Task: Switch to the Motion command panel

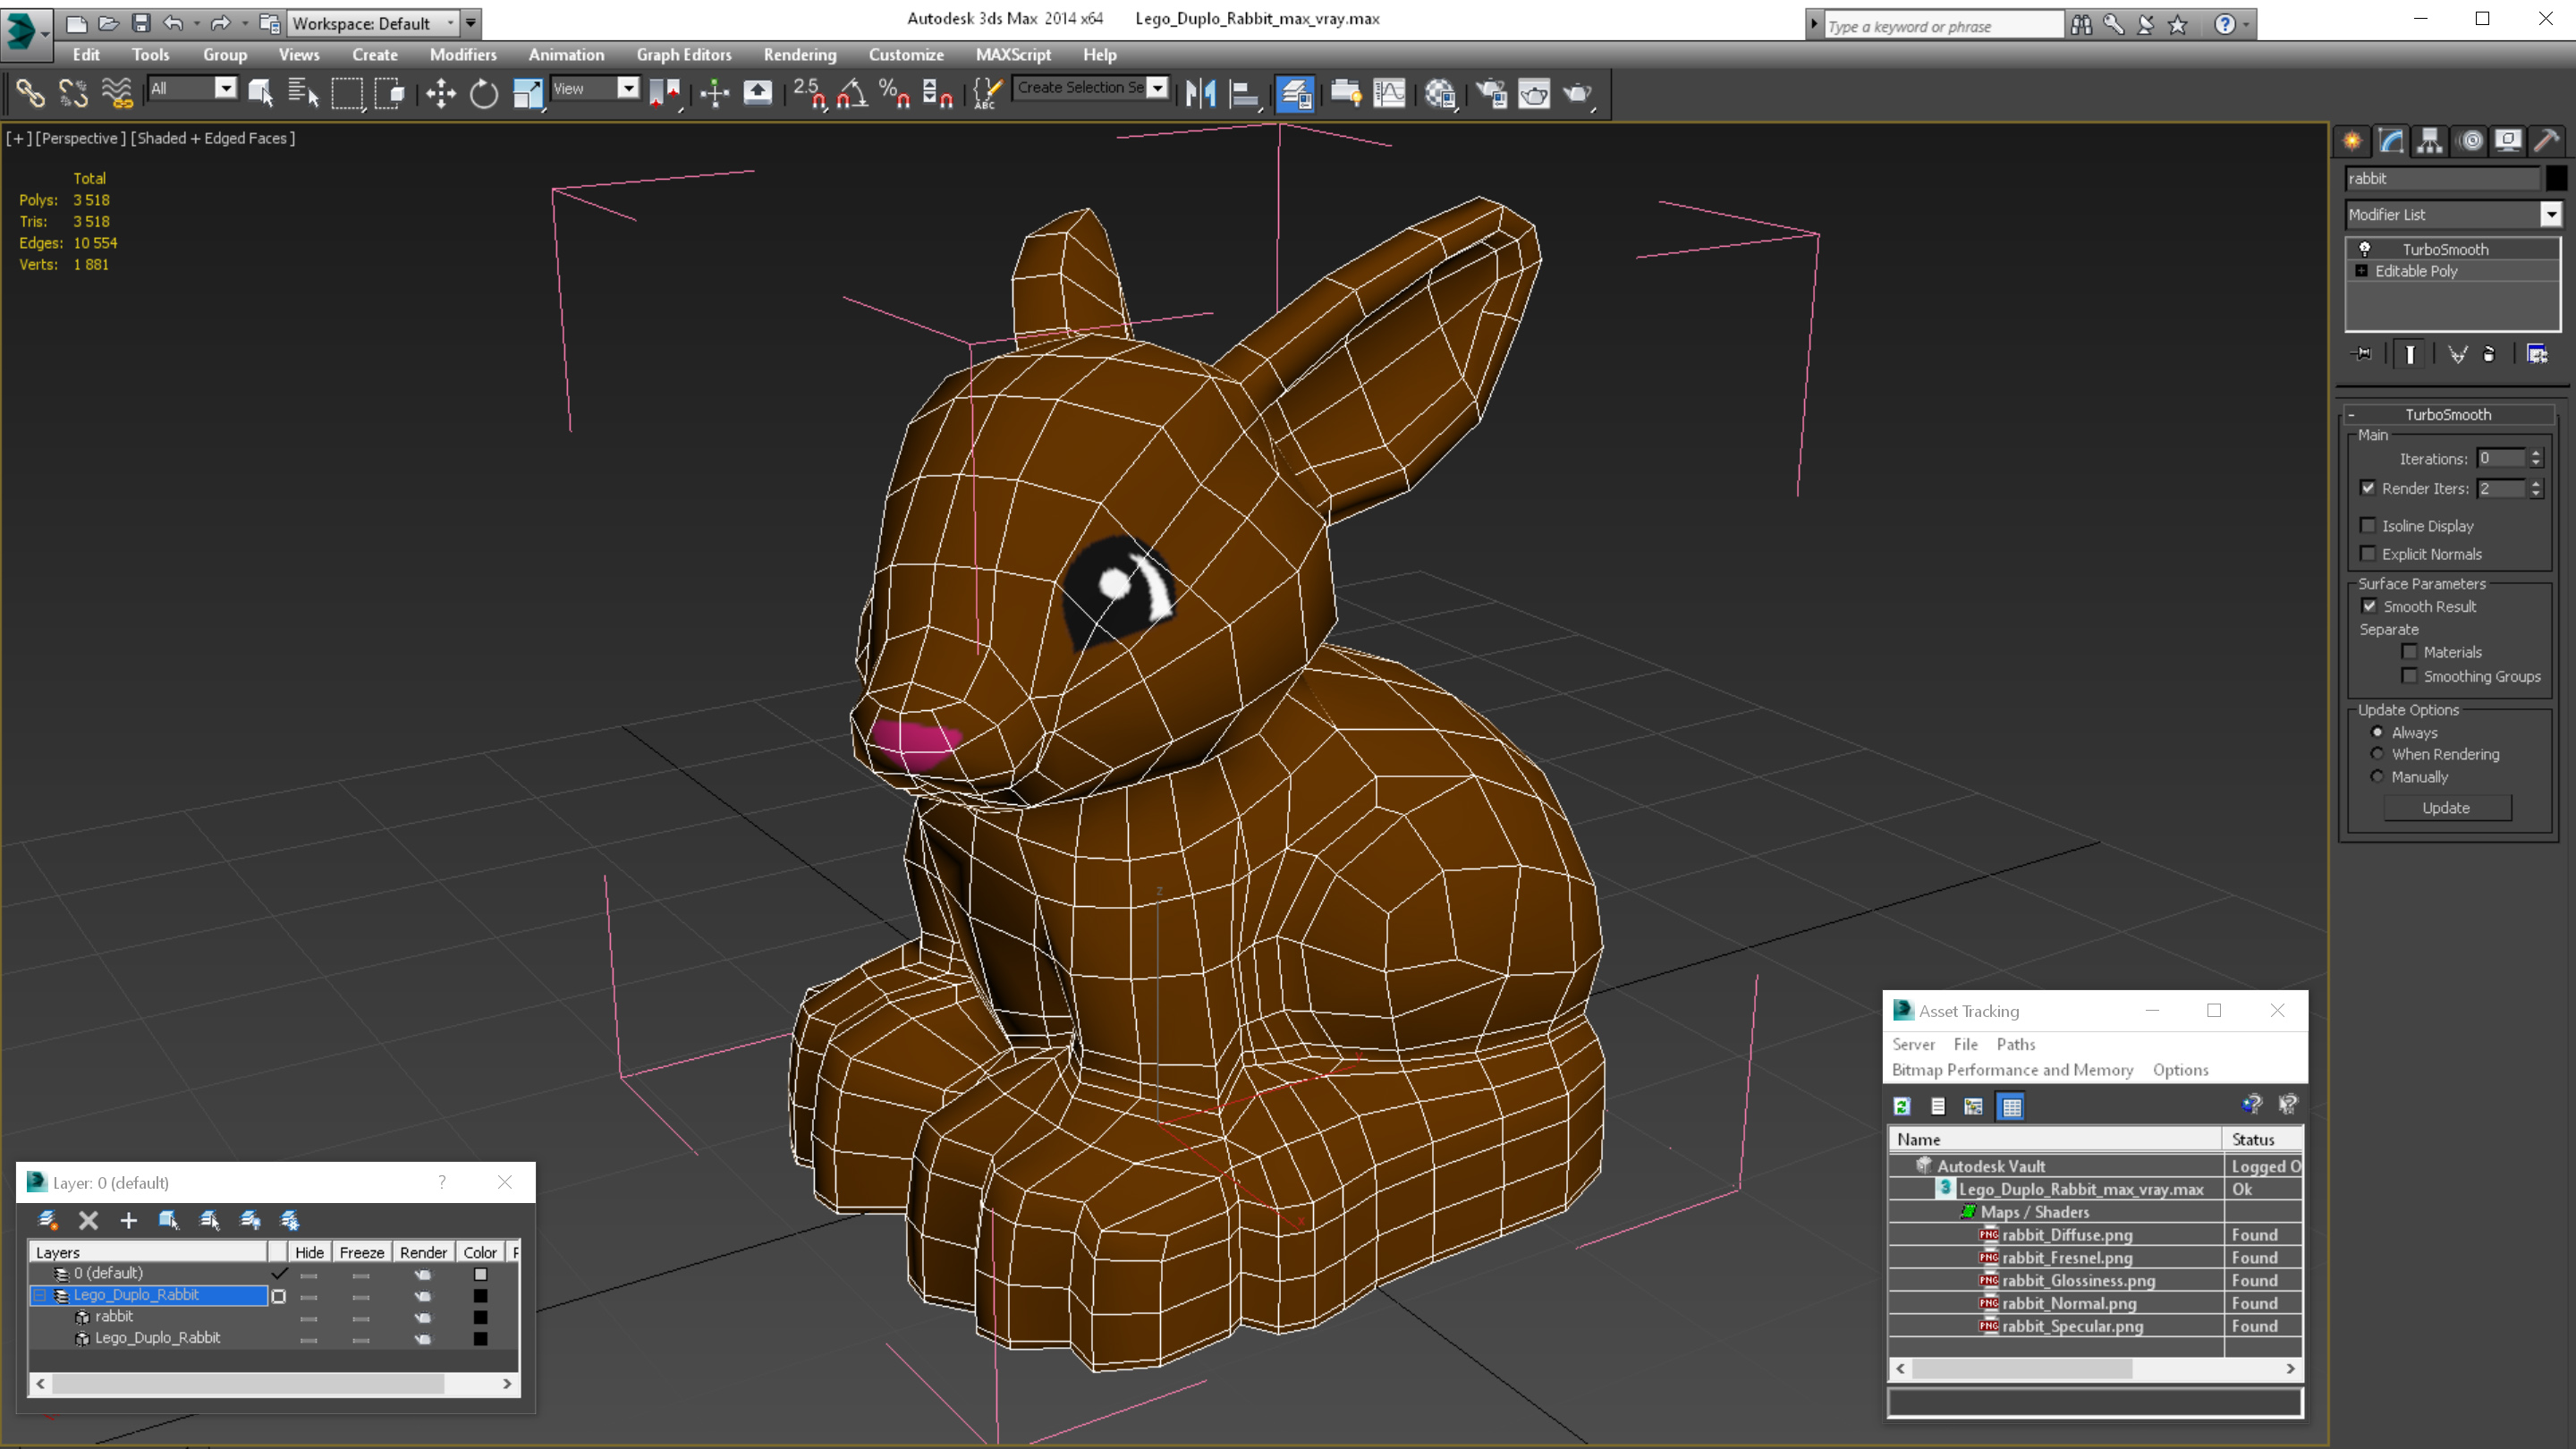Action: point(2471,140)
